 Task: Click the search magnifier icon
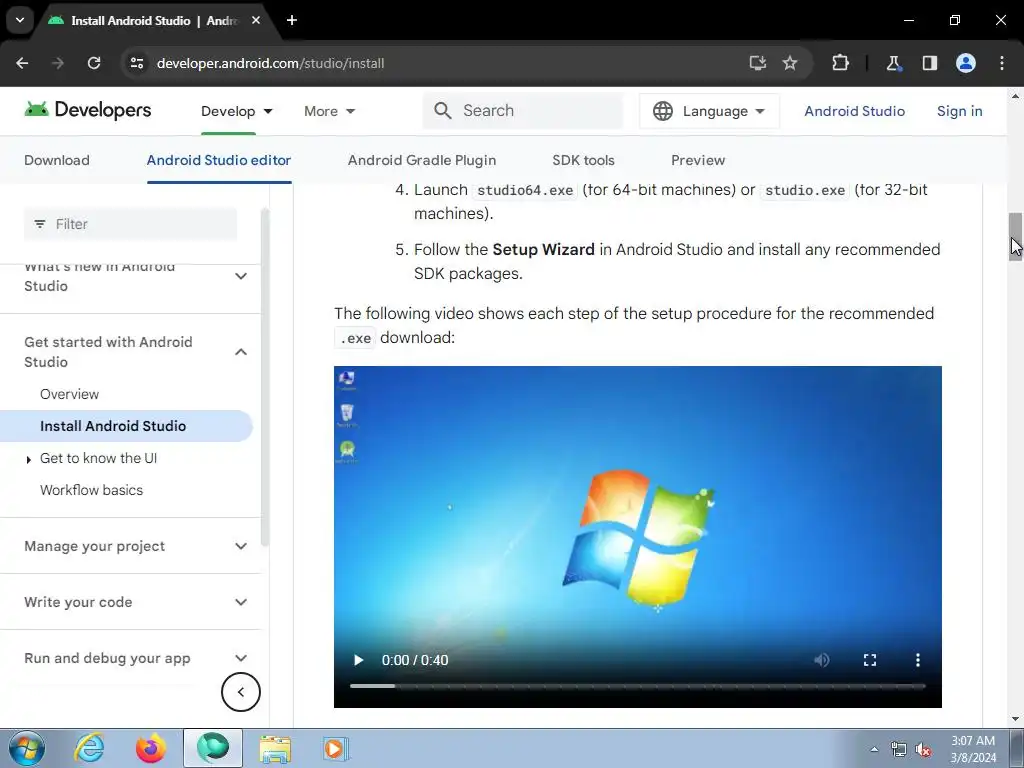[x=443, y=110]
